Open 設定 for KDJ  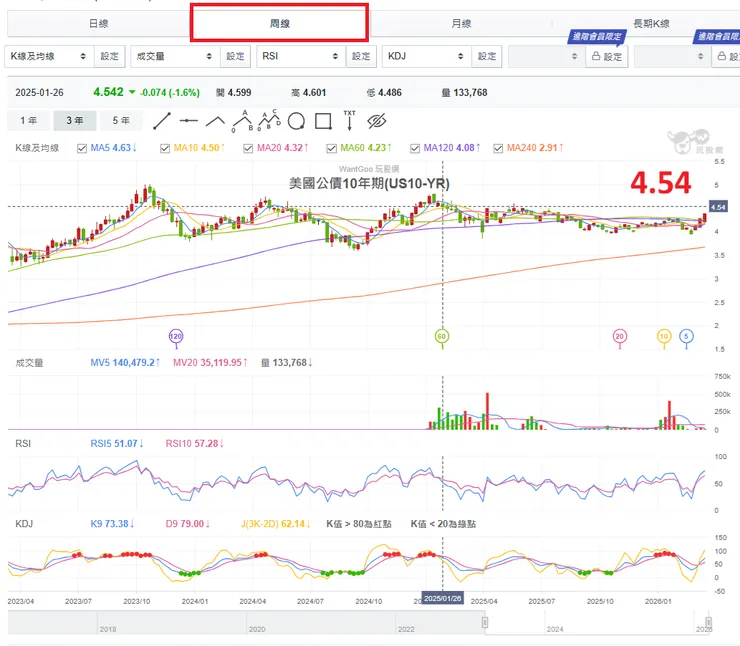click(487, 56)
